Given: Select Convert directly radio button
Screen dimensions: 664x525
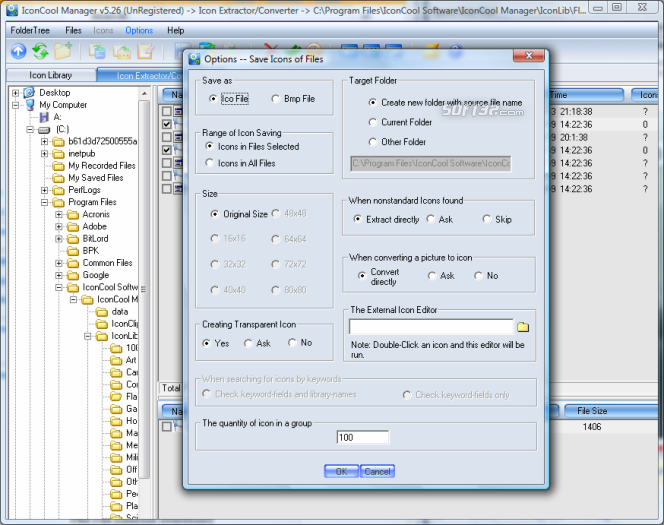Looking at the screenshot, I should [x=362, y=276].
